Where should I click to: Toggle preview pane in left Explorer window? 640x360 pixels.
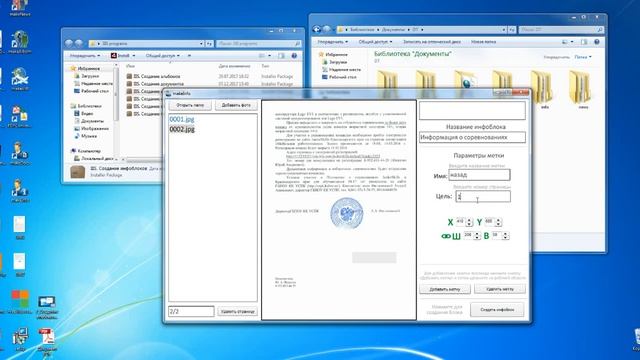pos(281,56)
